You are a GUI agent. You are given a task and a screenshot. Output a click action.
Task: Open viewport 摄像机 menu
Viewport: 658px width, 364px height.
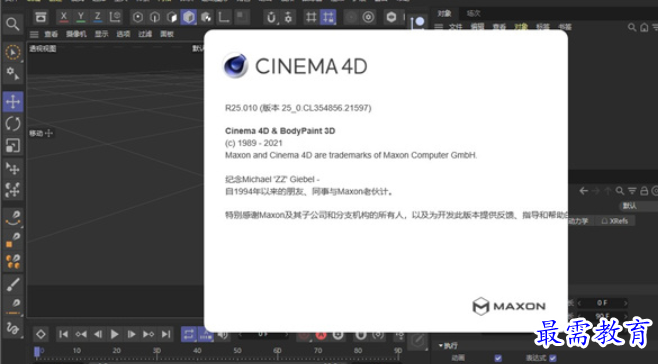tap(76, 34)
